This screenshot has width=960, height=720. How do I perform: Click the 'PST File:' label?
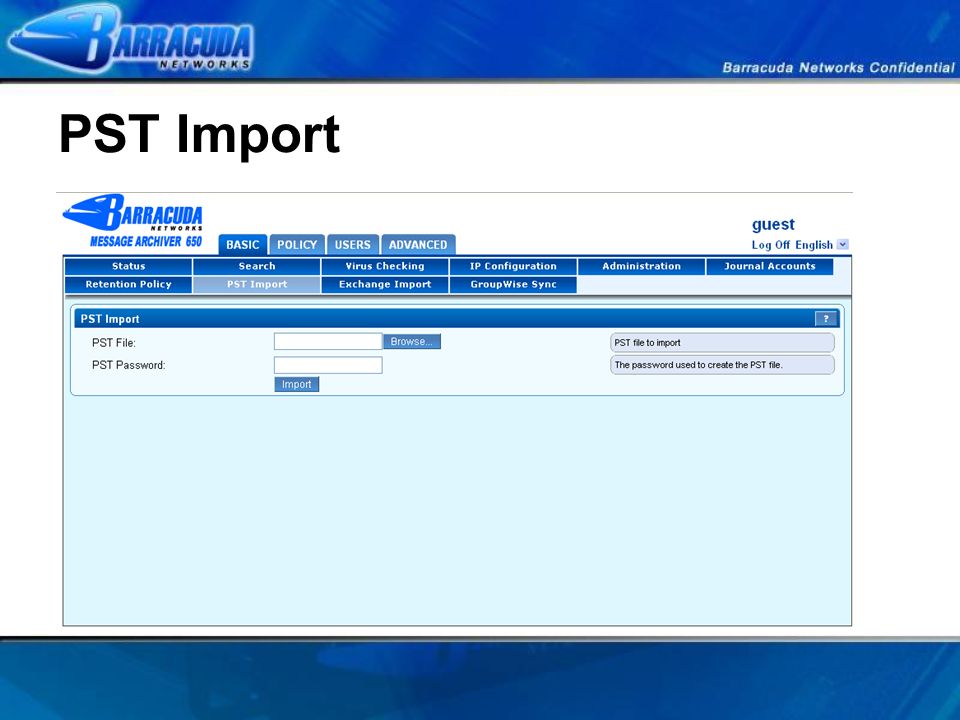click(114, 343)
